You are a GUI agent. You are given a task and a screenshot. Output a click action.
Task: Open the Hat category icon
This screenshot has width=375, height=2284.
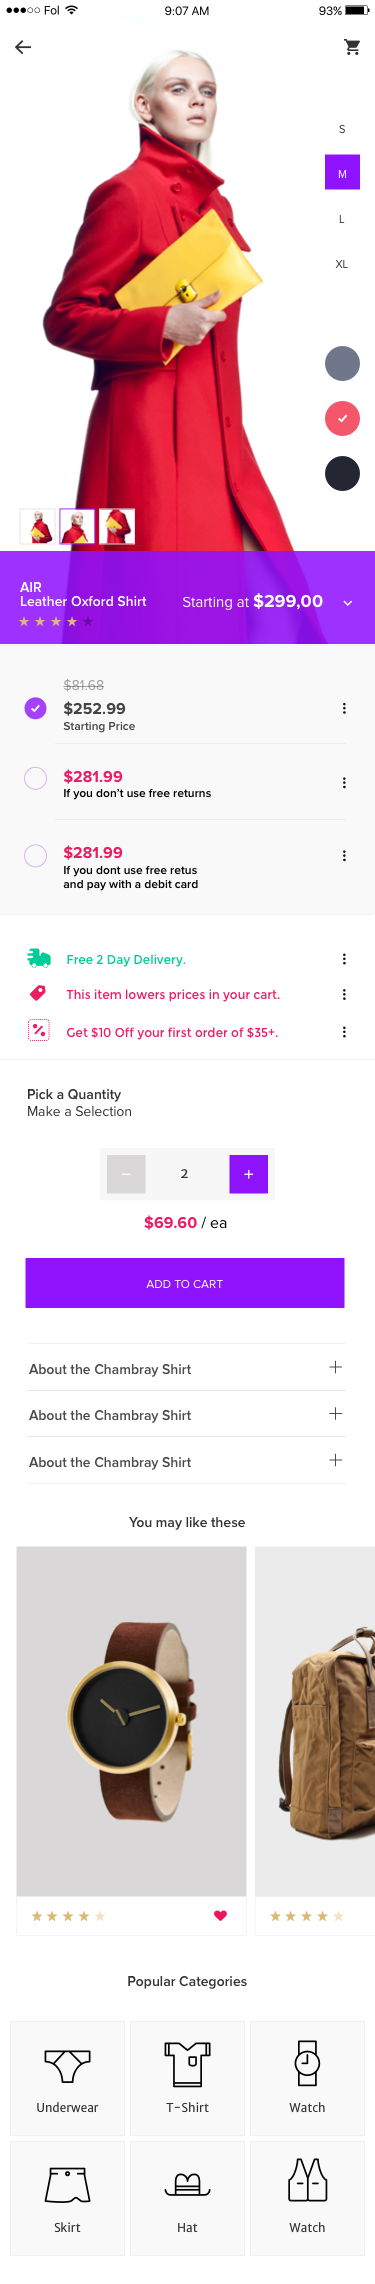(x=187, y=2185)
